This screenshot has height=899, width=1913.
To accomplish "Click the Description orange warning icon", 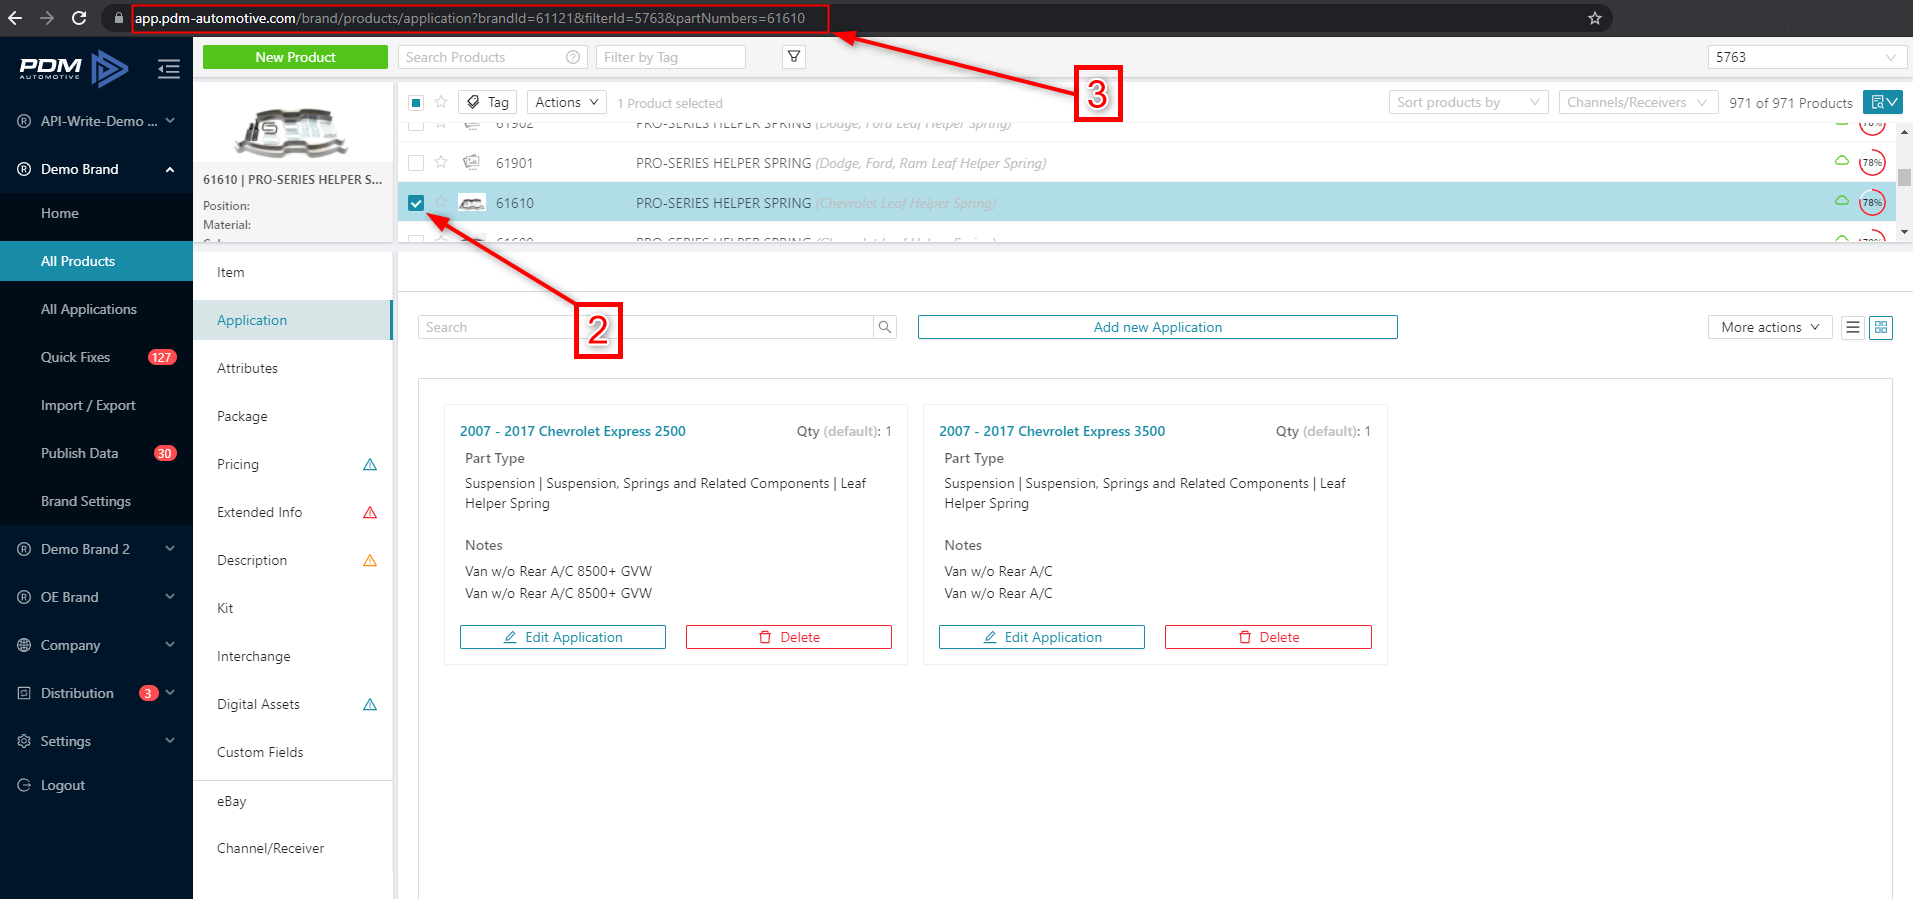I will coord(370,560).
